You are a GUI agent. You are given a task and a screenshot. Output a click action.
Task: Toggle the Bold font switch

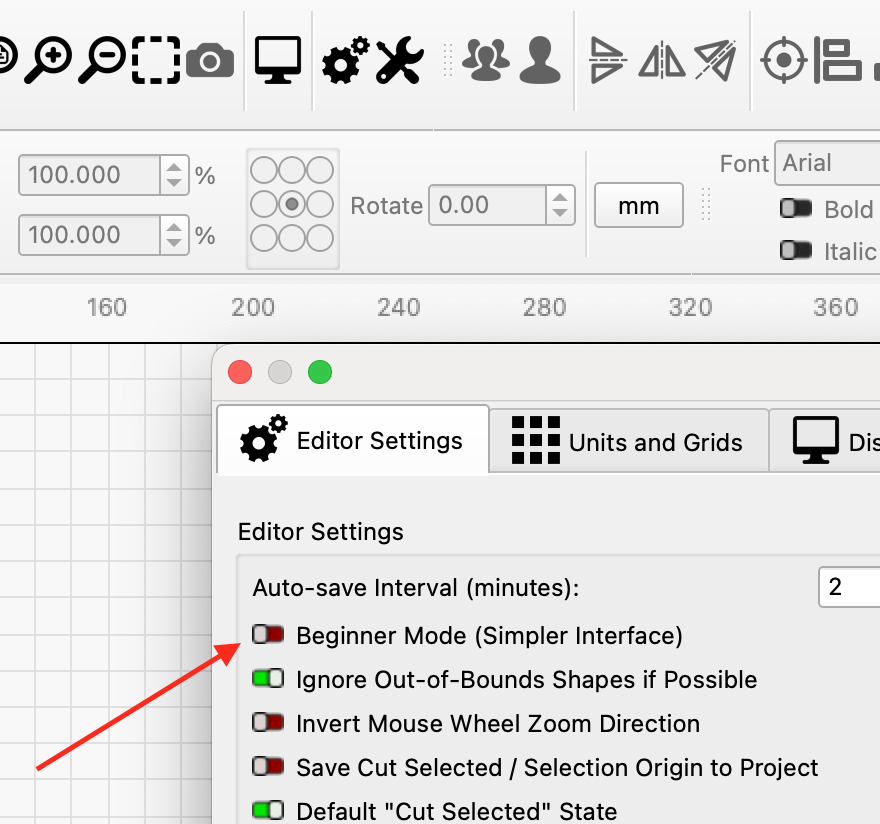click(796, 208)
